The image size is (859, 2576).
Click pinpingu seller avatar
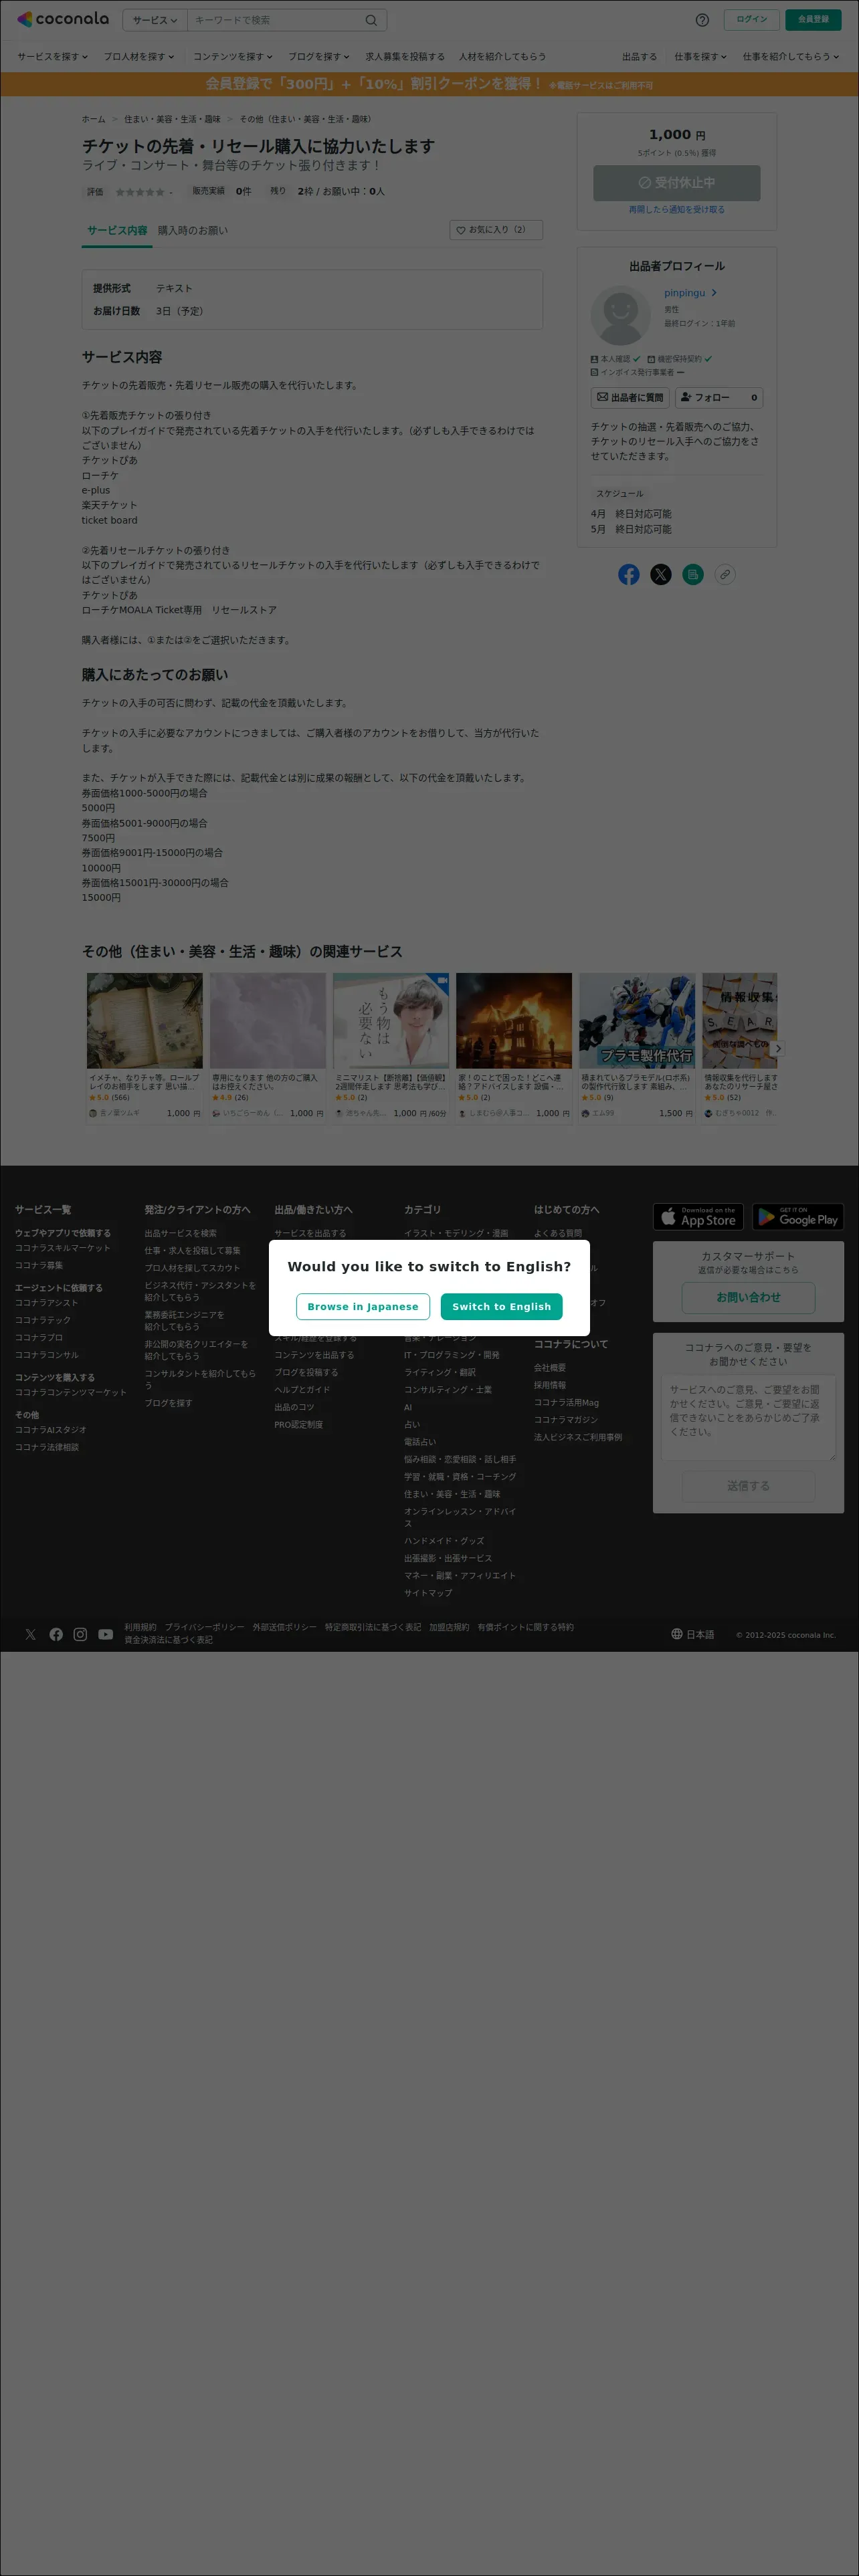coord(620,316)
